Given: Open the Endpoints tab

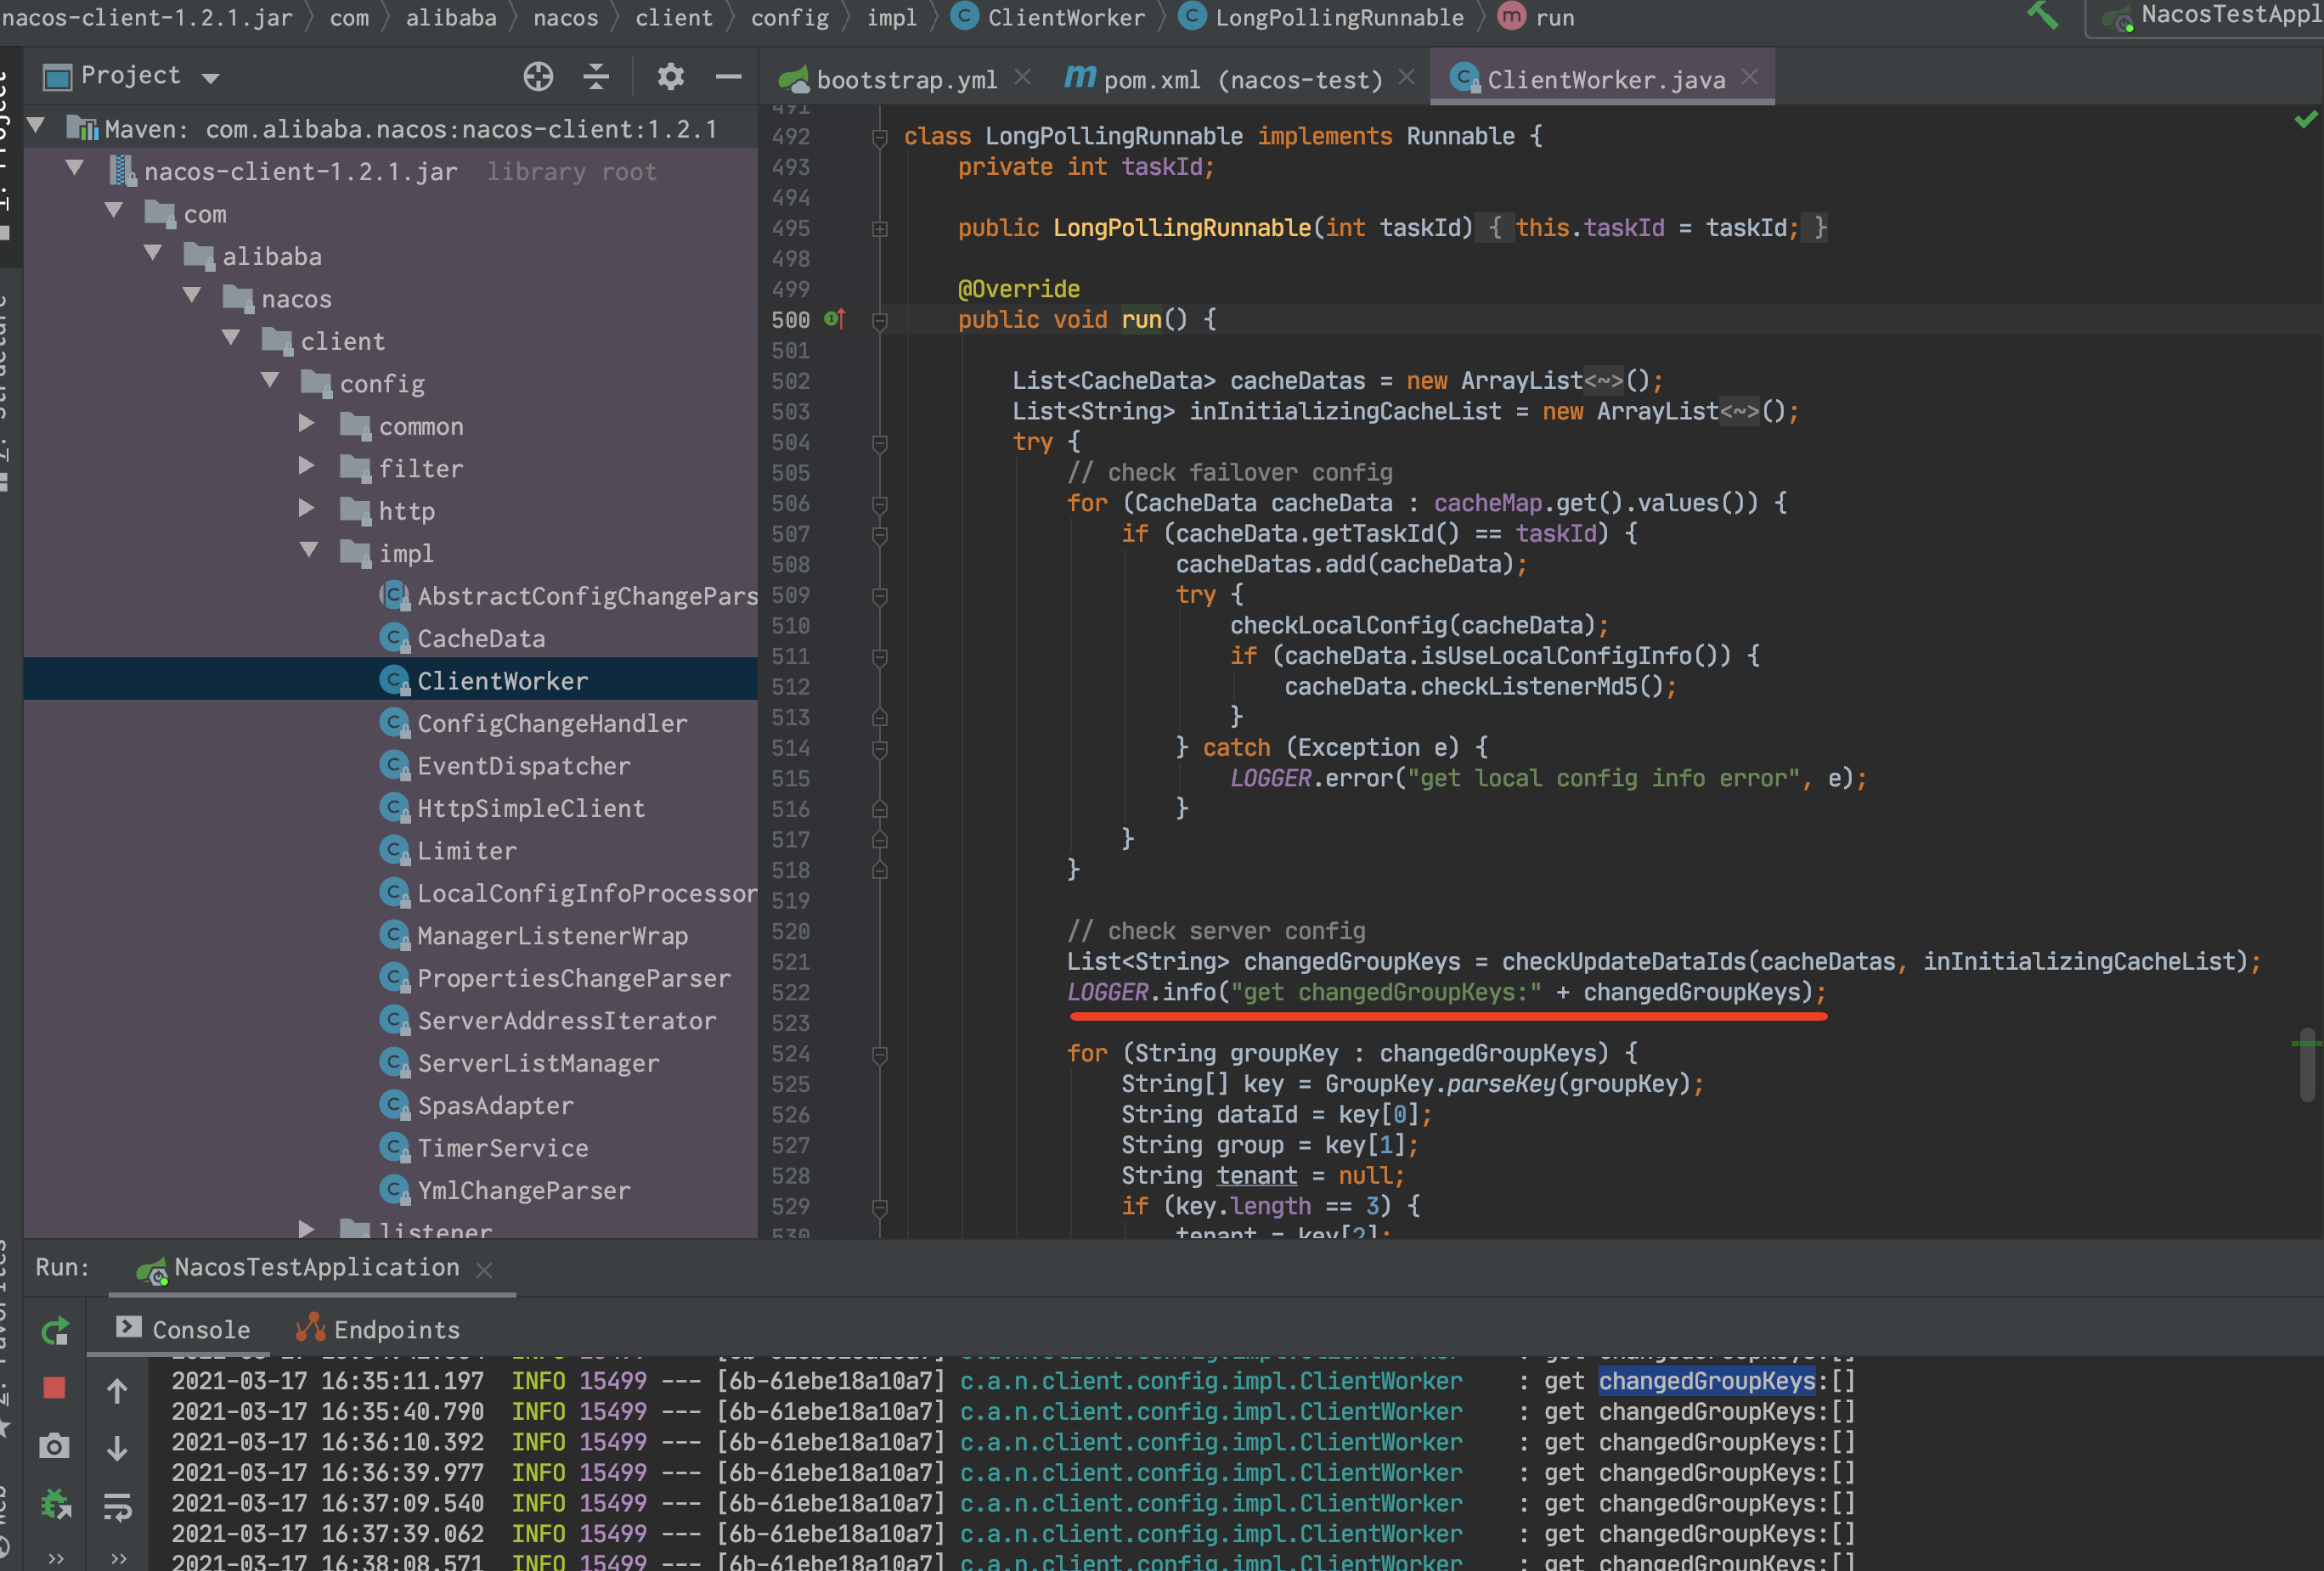Looking at the screenshot, I should [x=377, y=1329].
